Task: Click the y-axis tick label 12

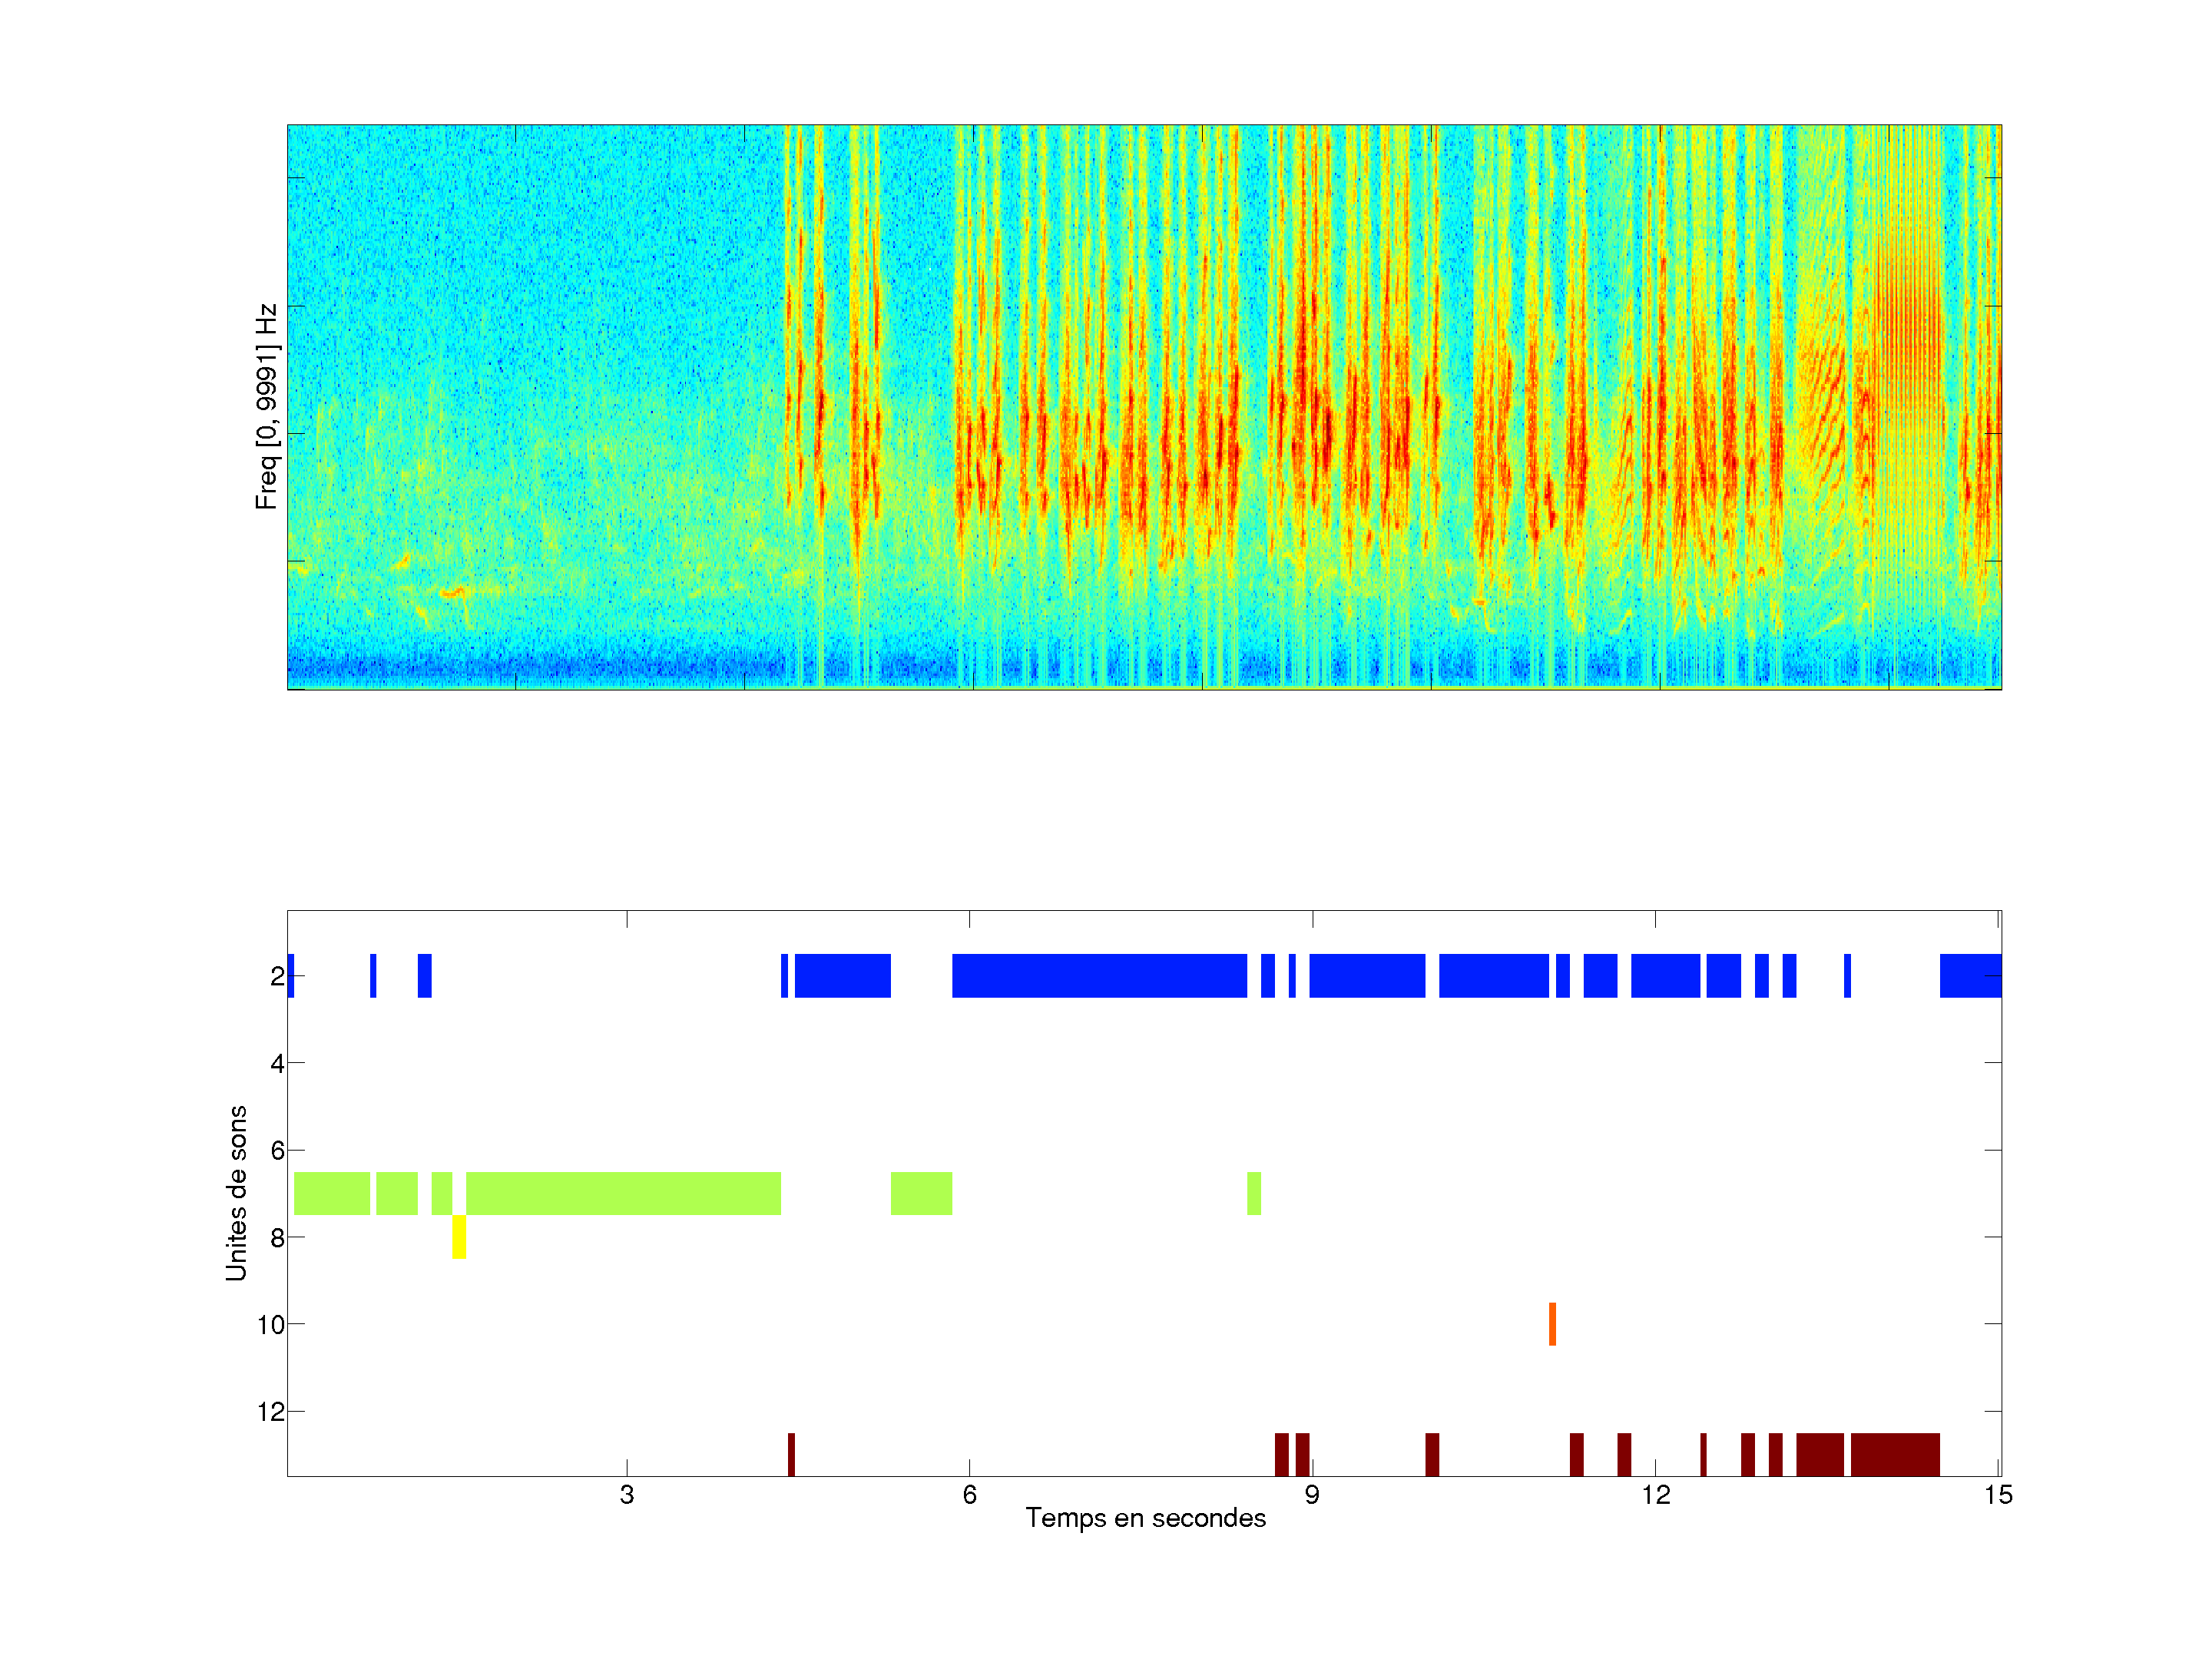Action: [270, 1411]
